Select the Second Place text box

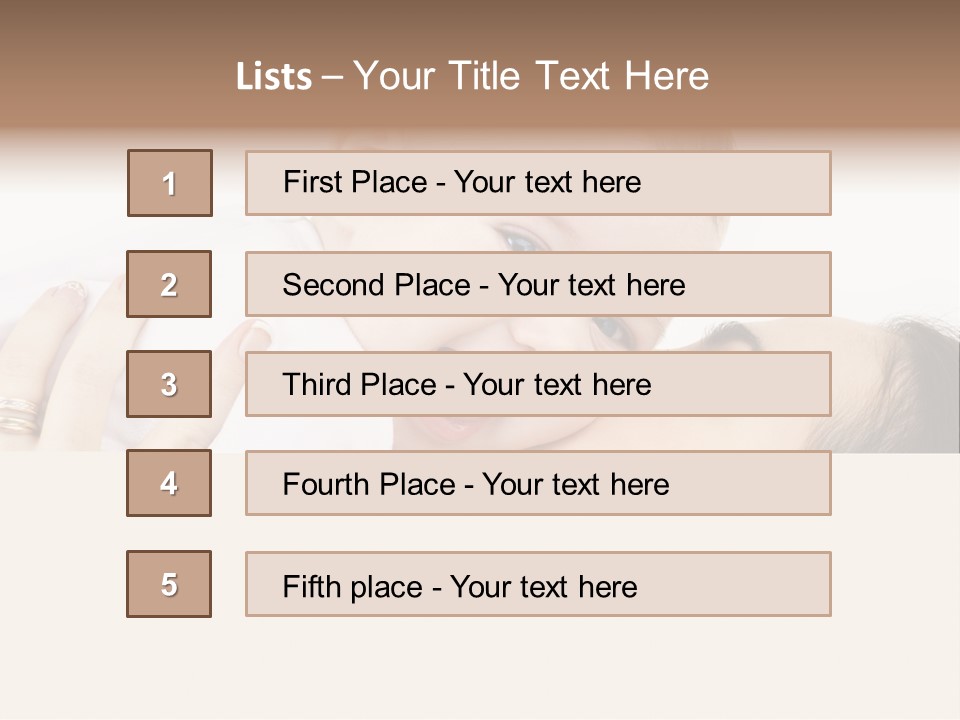[538, 284]
